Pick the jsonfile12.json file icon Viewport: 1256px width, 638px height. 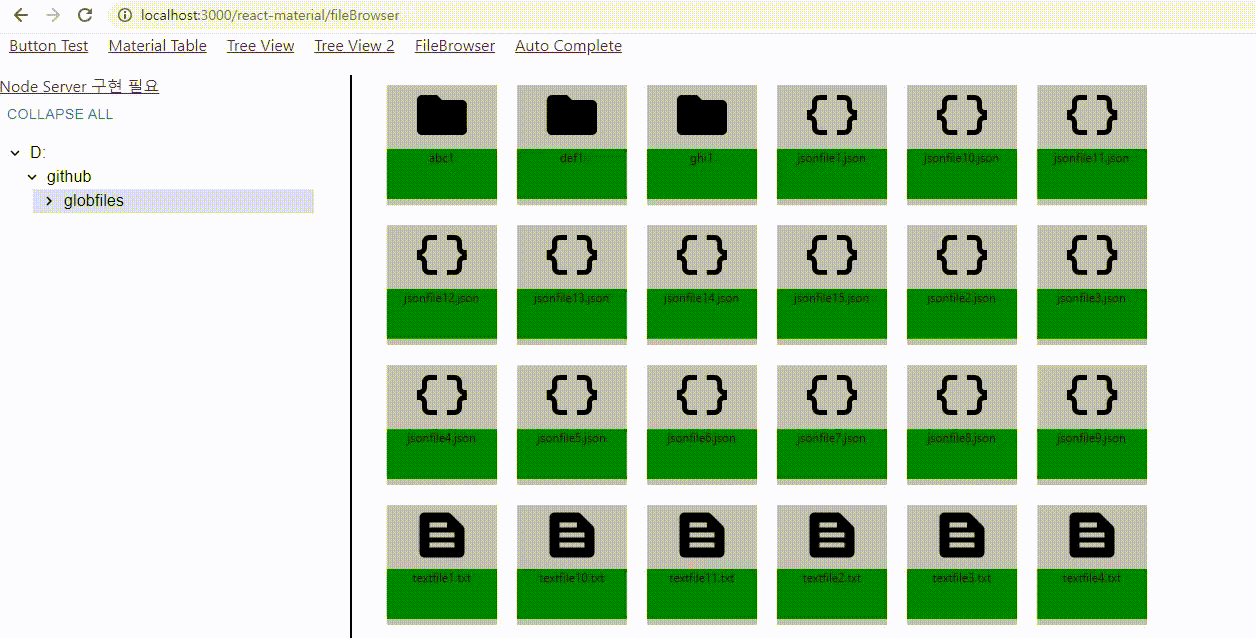(442, 255)
